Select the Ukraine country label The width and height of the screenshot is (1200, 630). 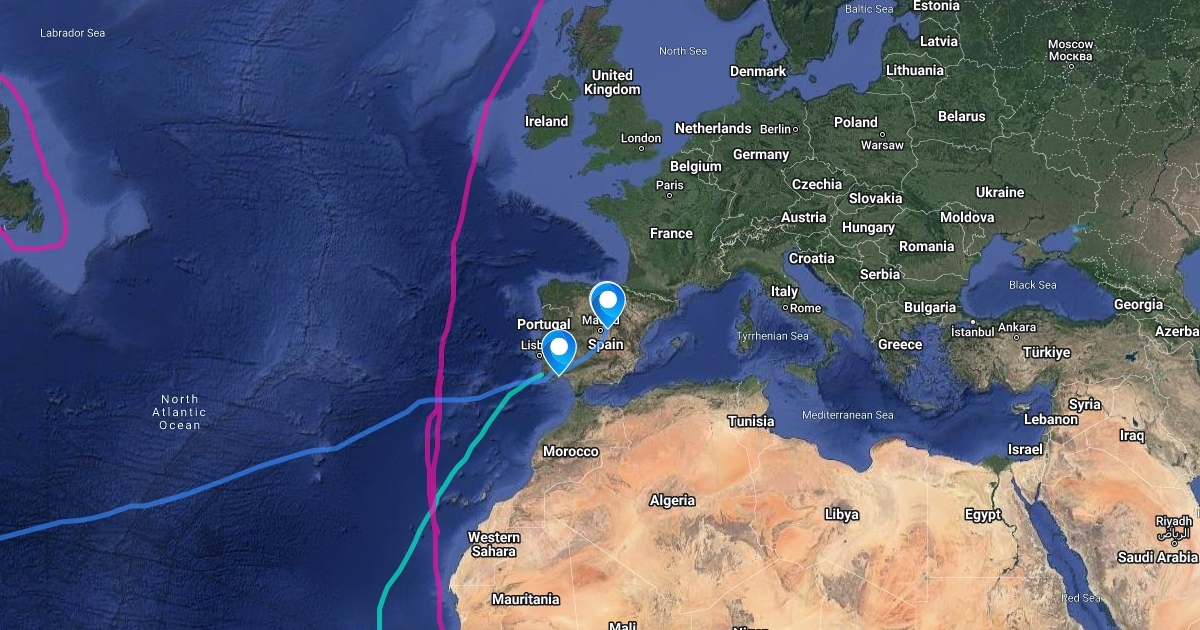pos(1000,192)
